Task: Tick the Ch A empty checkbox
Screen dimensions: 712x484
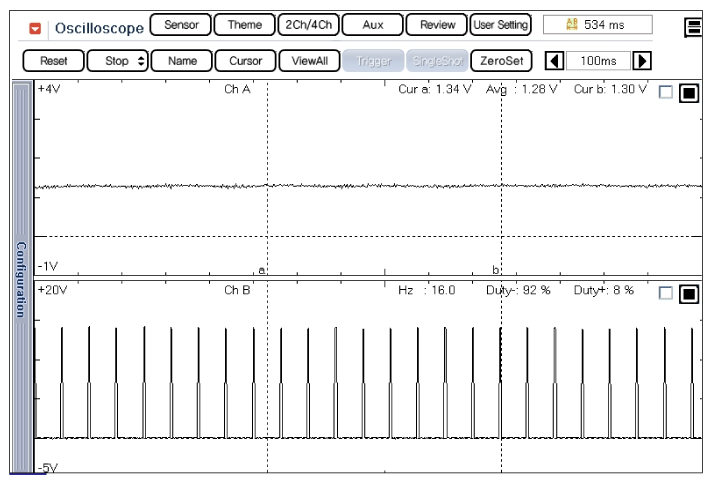Action: [666, 94]
